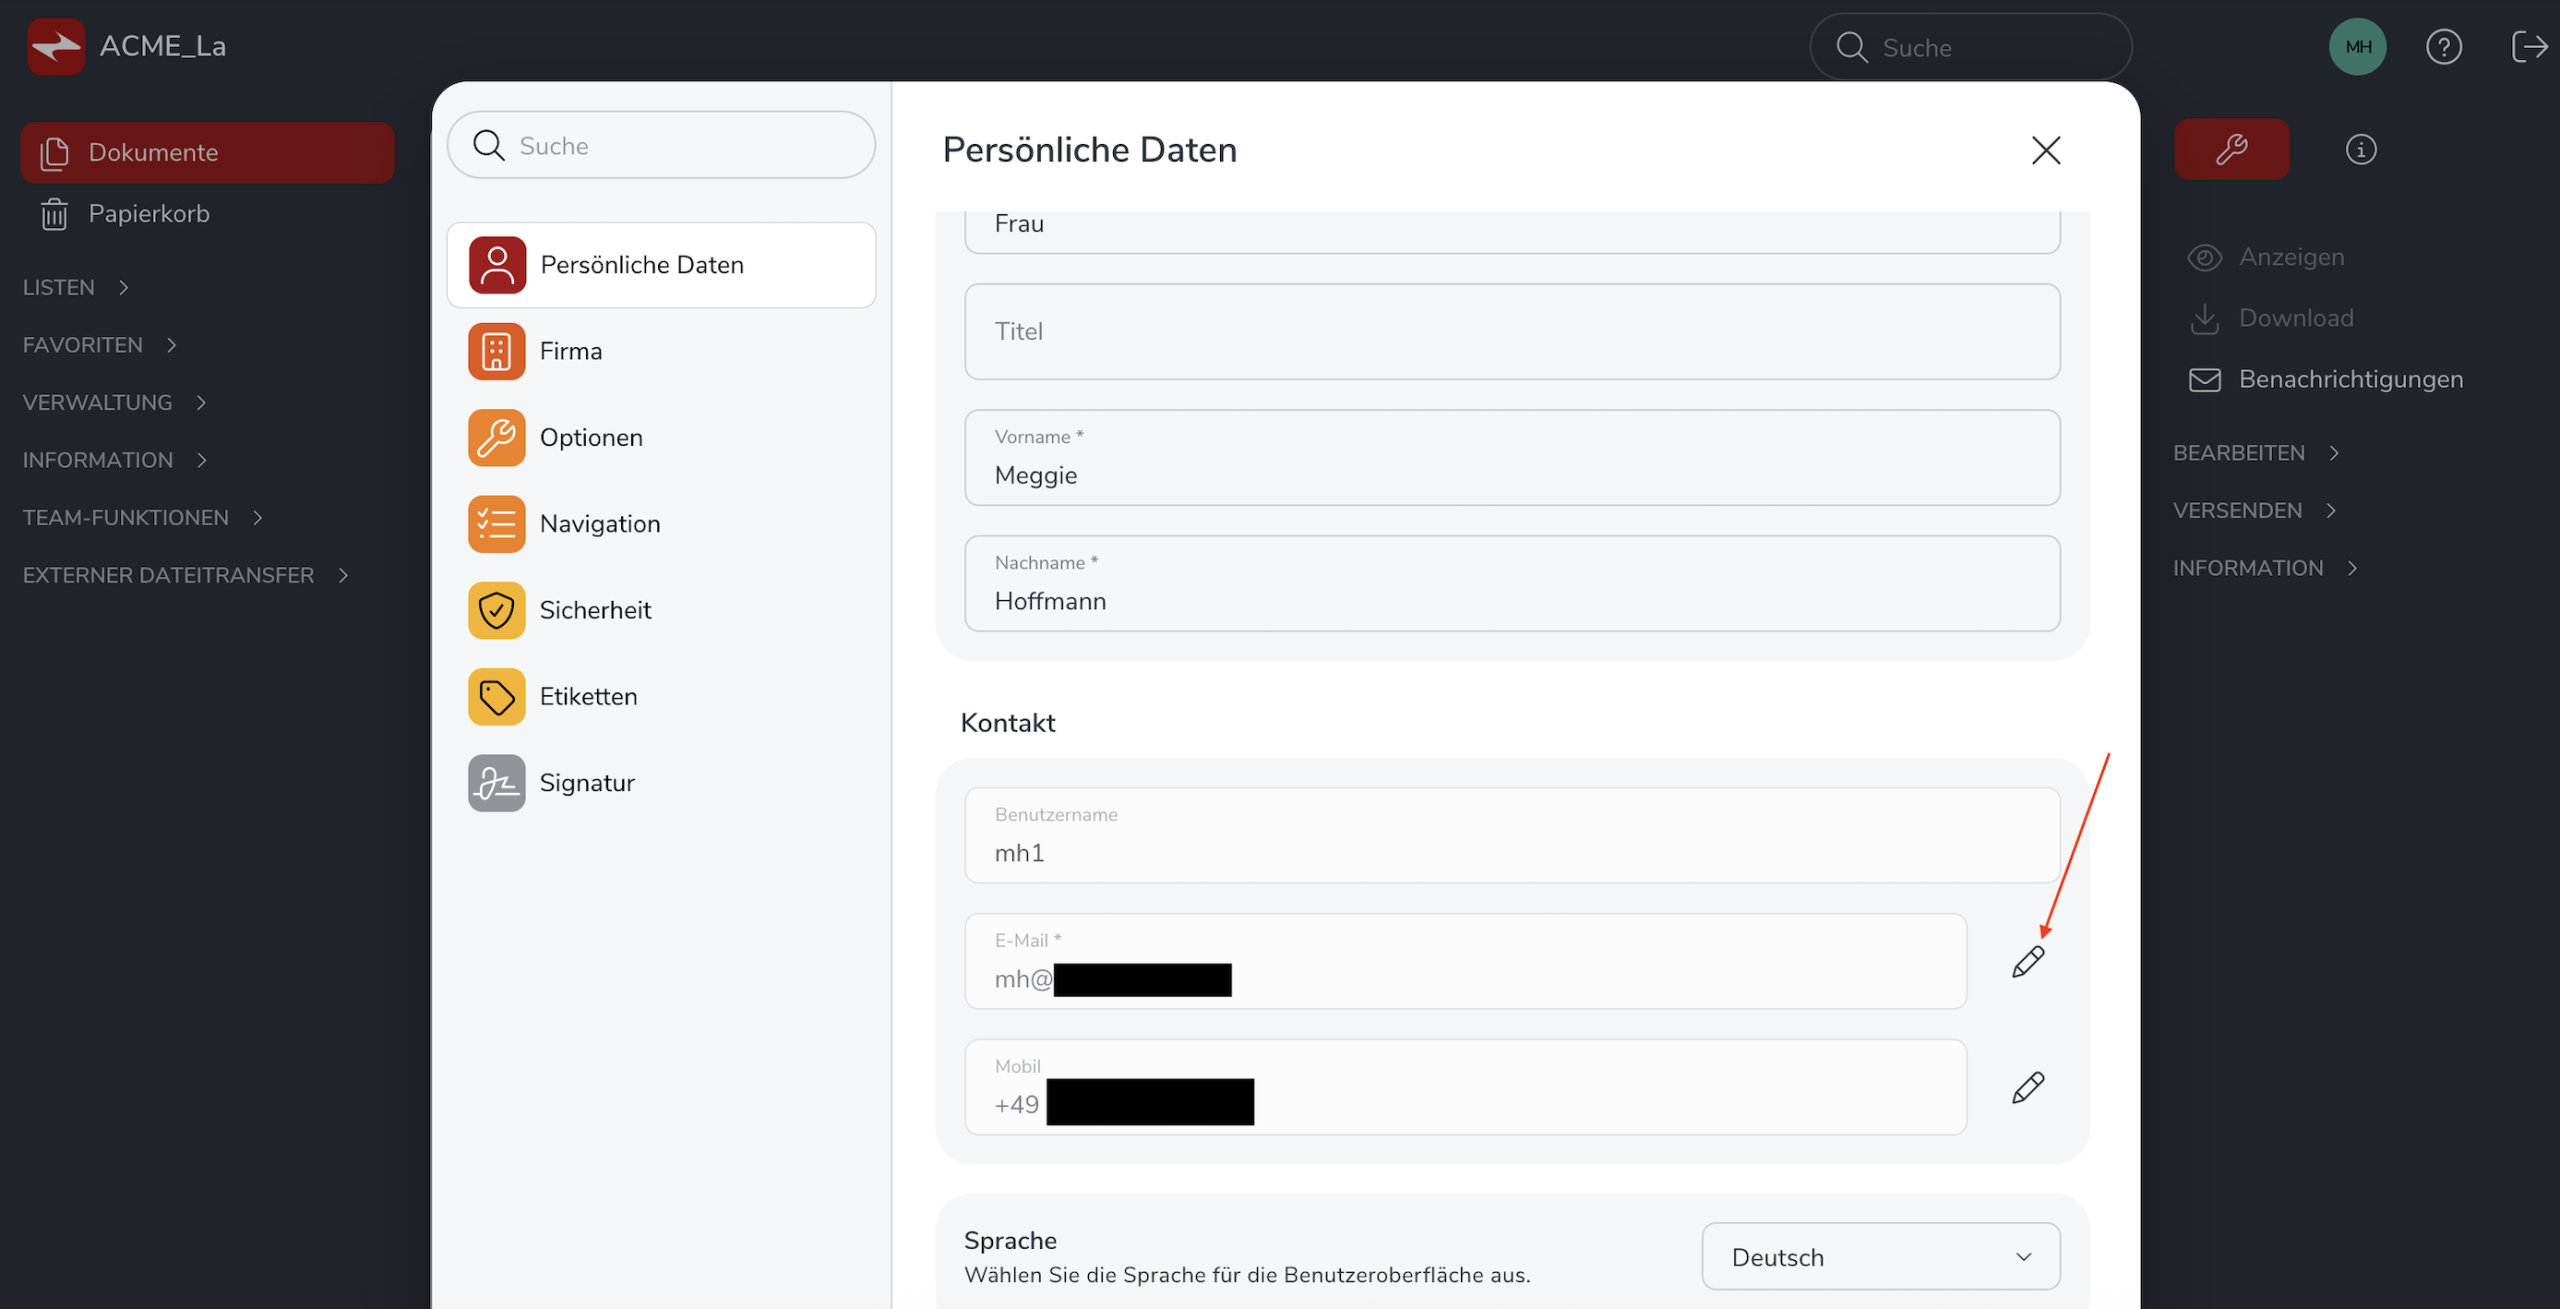
Task: Click into the Titel input field
Action: pyautogui.click(x=1511, y=331)
